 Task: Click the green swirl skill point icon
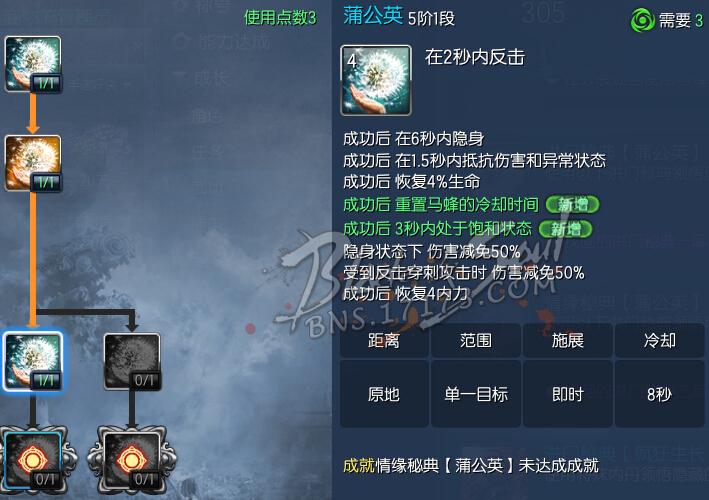tap(642, 20)
